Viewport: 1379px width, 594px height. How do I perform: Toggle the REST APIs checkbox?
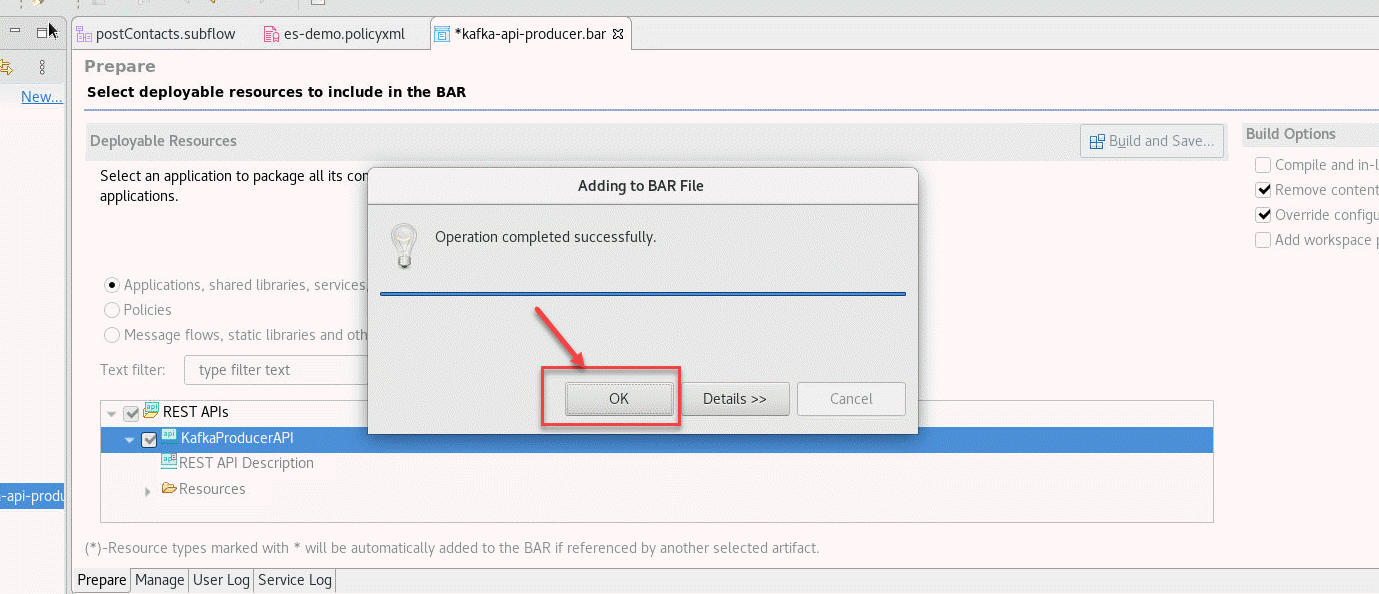[131, 413]
